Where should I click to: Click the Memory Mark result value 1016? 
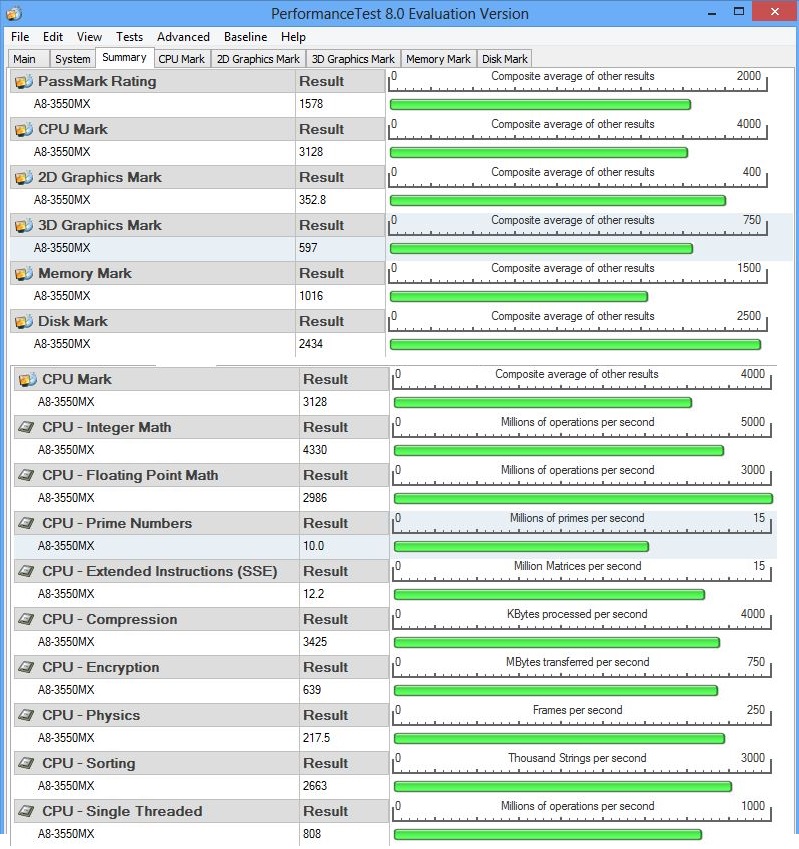311,296
